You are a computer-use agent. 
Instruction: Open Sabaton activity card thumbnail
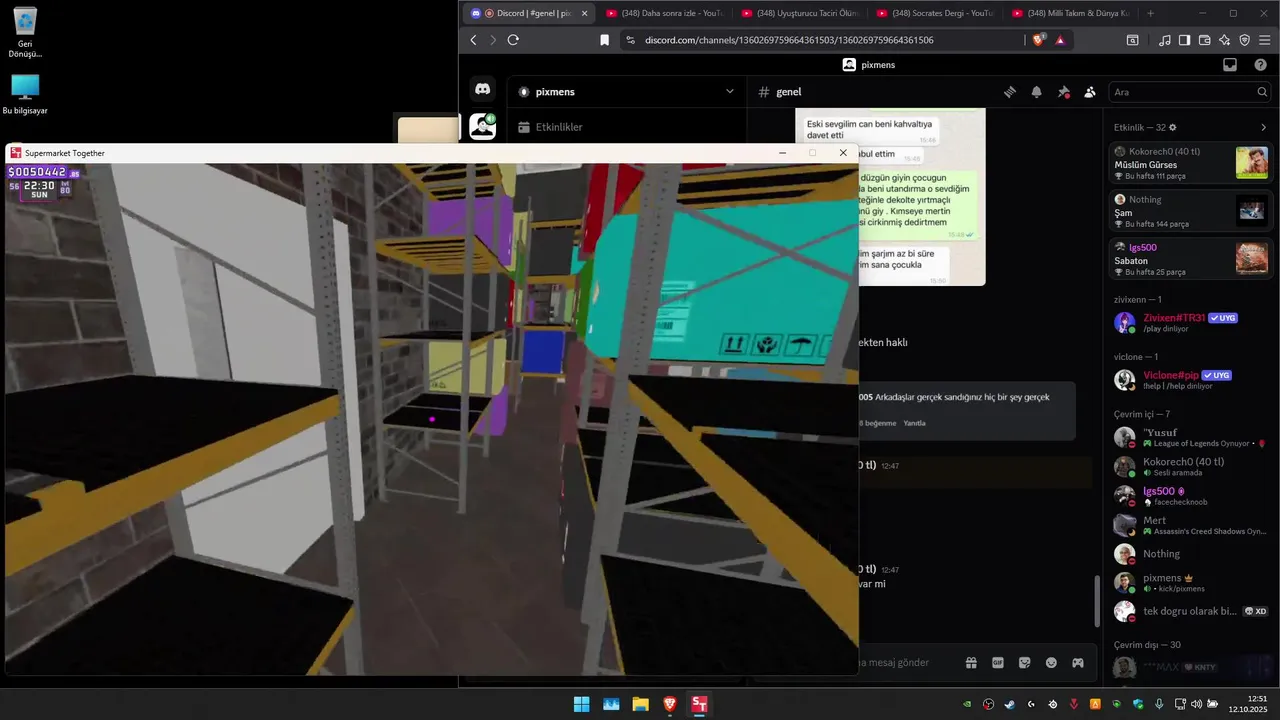click(x=1252, y=258)
